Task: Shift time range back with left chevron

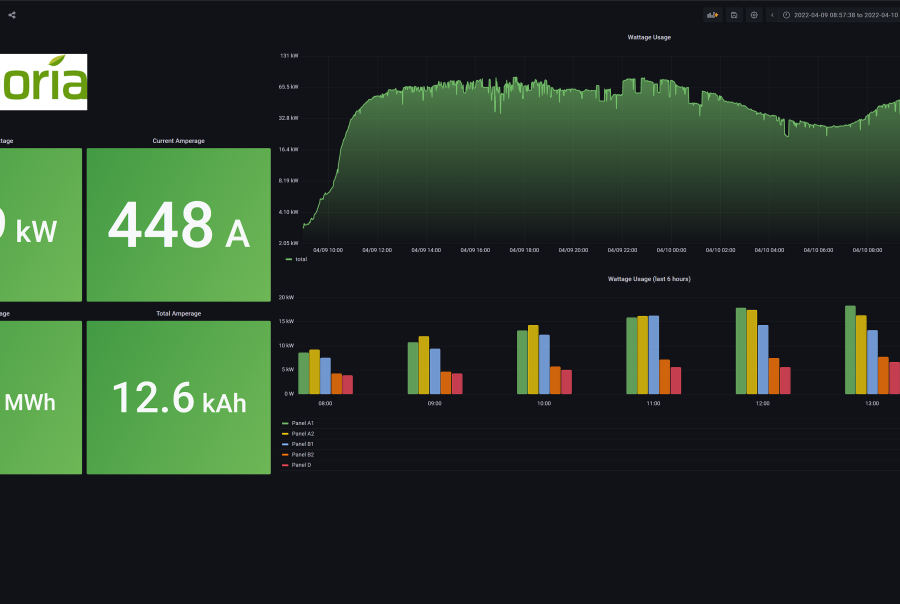Action: pos(772,15)
